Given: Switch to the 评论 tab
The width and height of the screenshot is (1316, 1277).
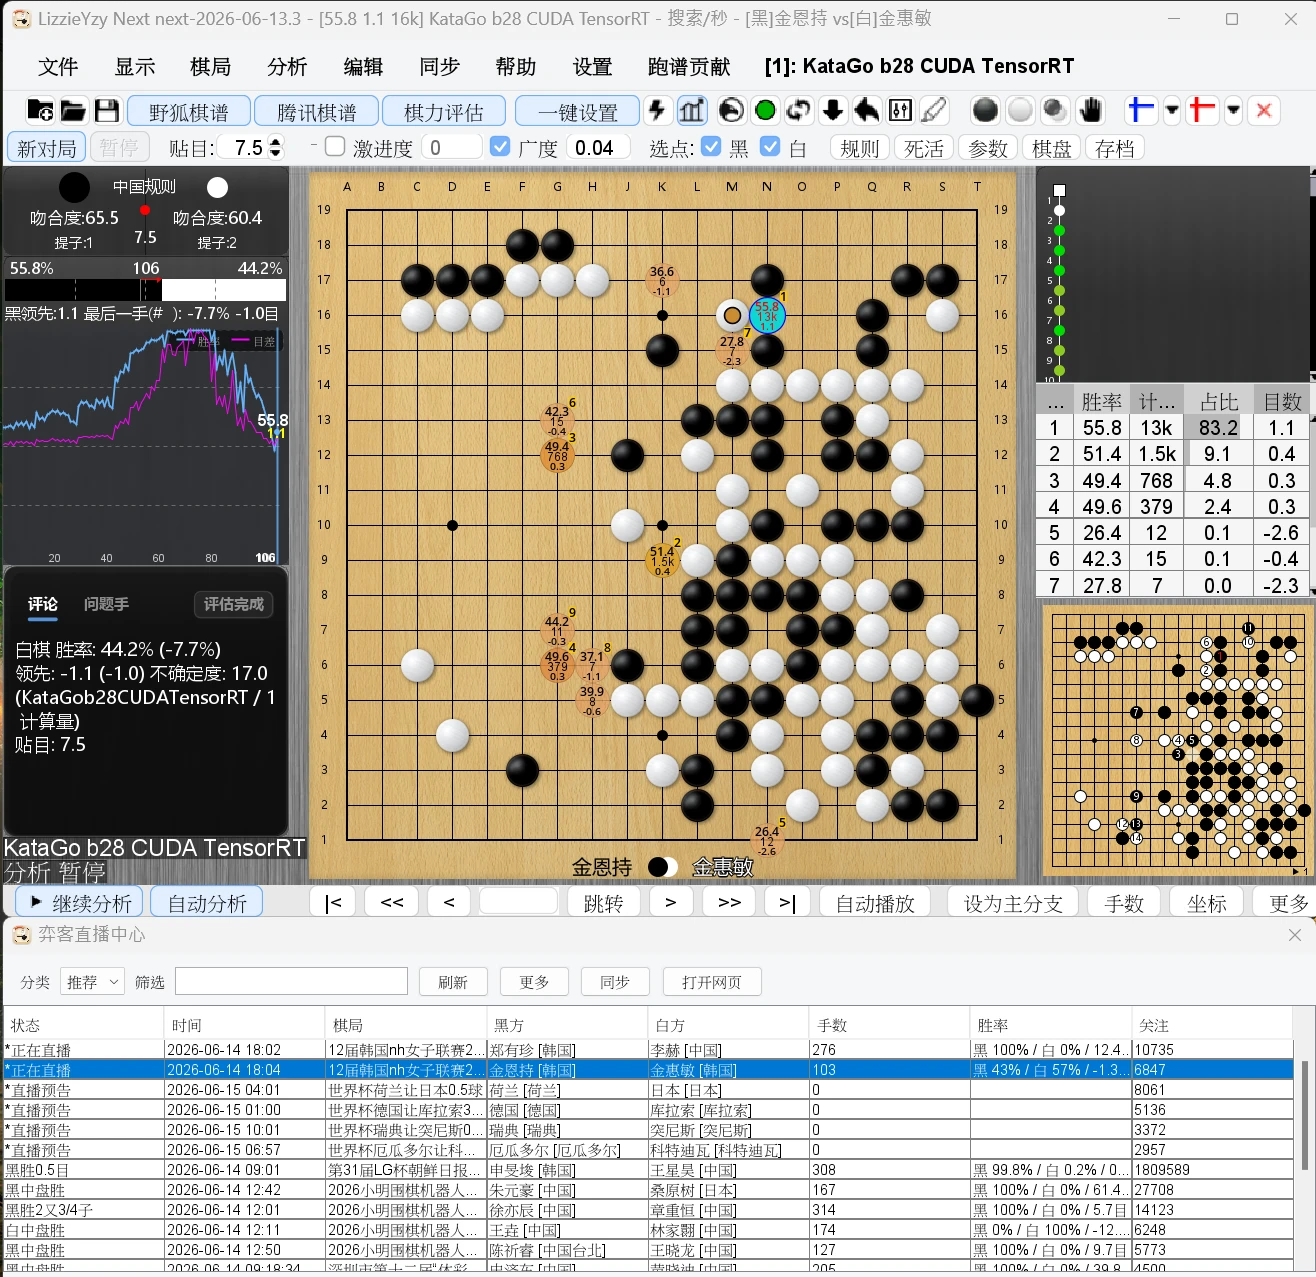Looking at the screenshot, I should tap(43, 604).
